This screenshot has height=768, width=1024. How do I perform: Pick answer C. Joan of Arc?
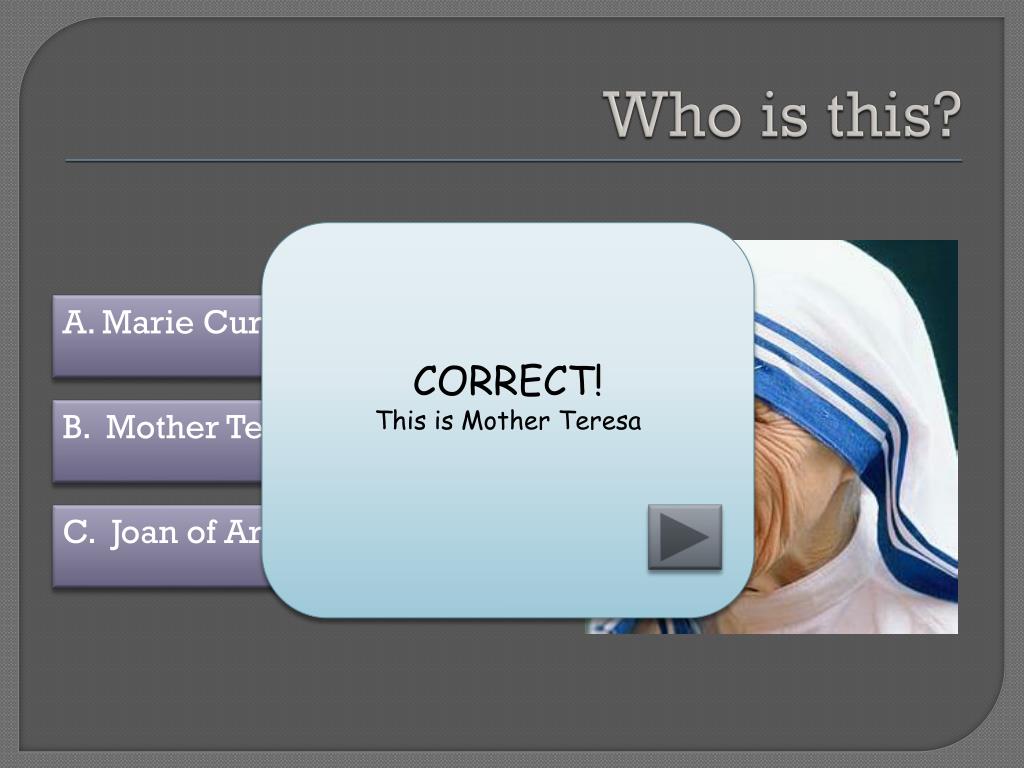point(157,546)
